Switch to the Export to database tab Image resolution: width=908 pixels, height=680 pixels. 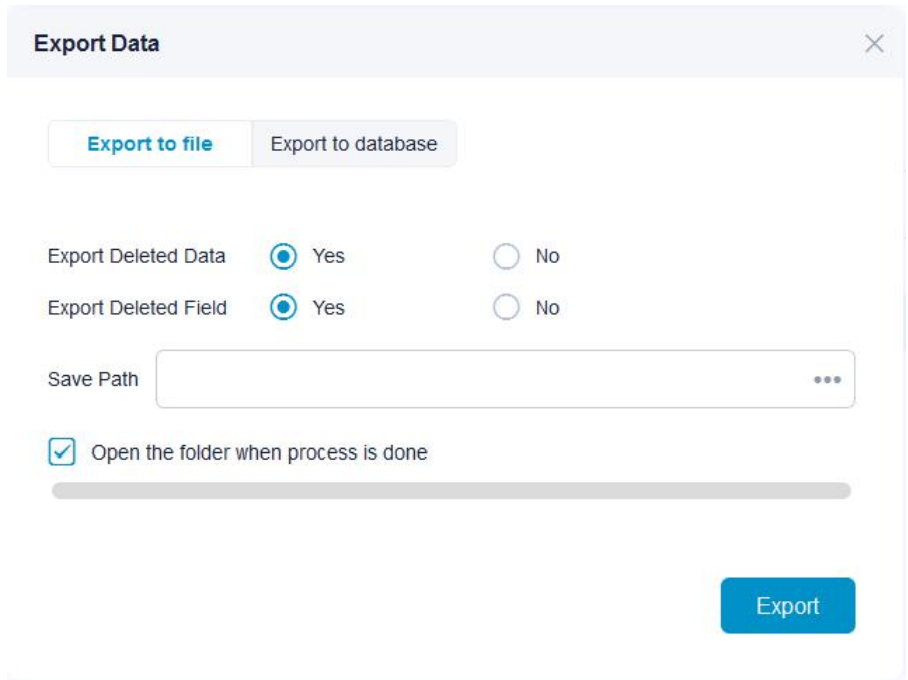coord(354,144)
